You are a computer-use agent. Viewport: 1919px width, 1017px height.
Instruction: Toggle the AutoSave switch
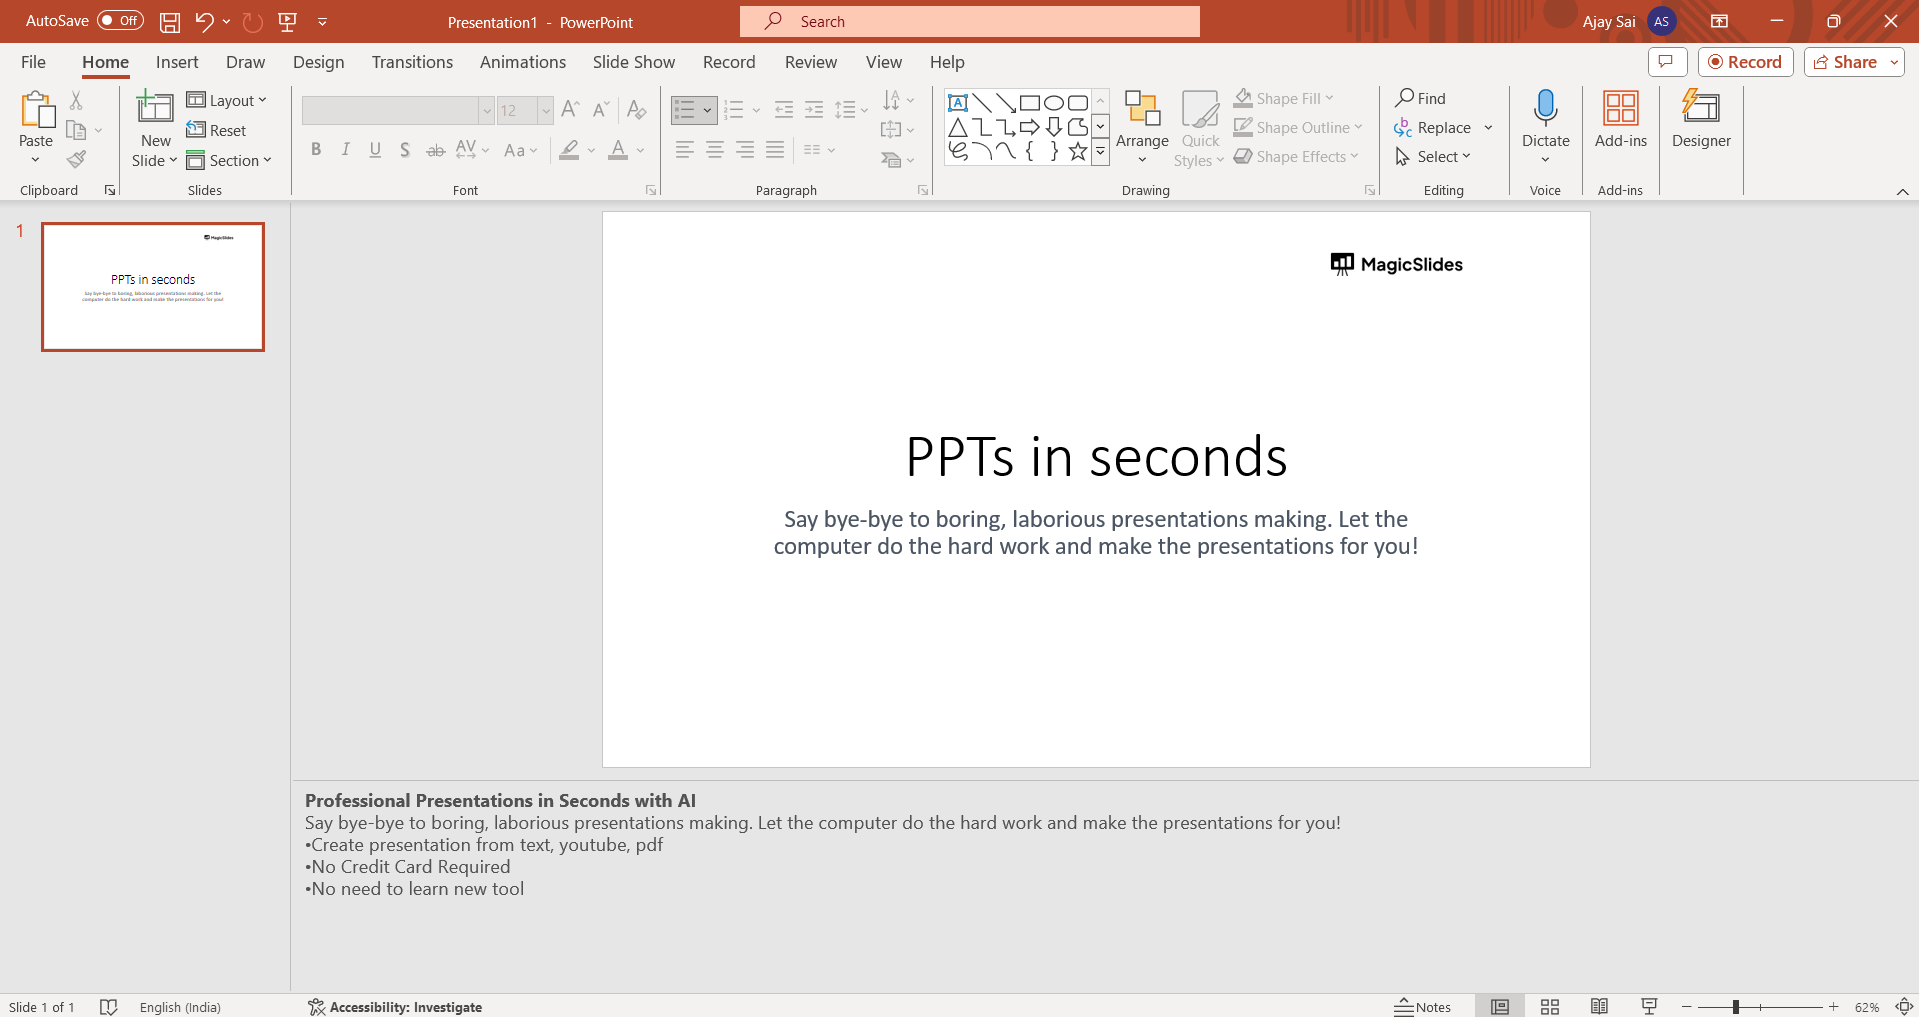[120, 21]
